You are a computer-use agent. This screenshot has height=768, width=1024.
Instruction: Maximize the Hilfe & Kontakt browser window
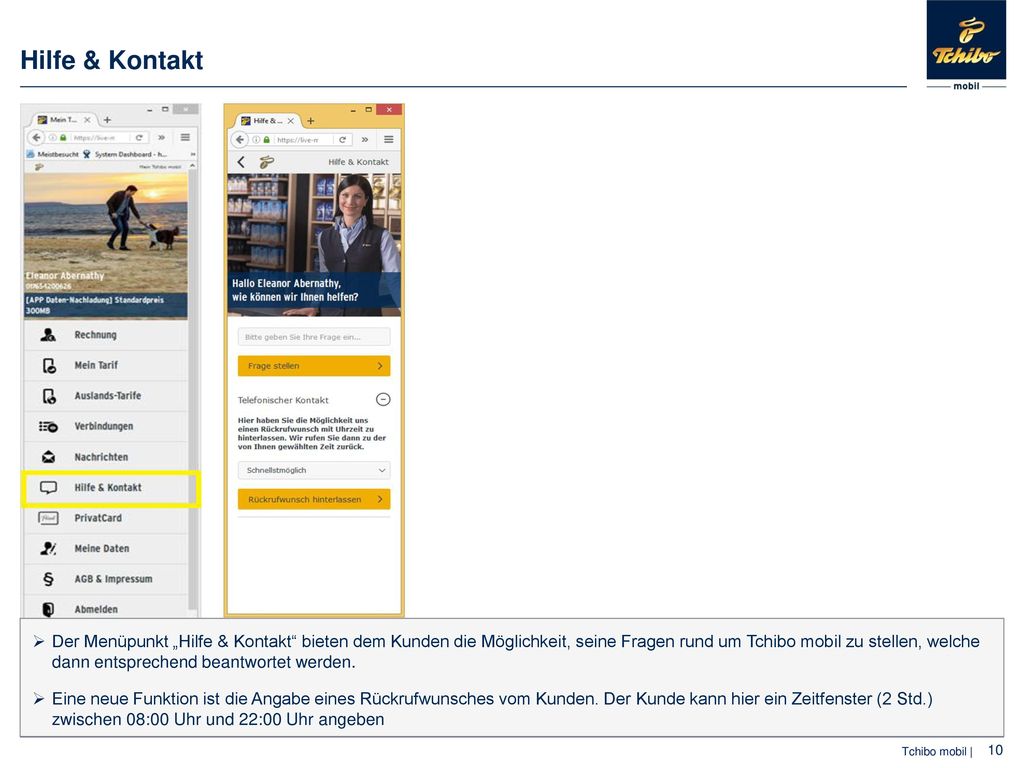(x=368, y=110)
